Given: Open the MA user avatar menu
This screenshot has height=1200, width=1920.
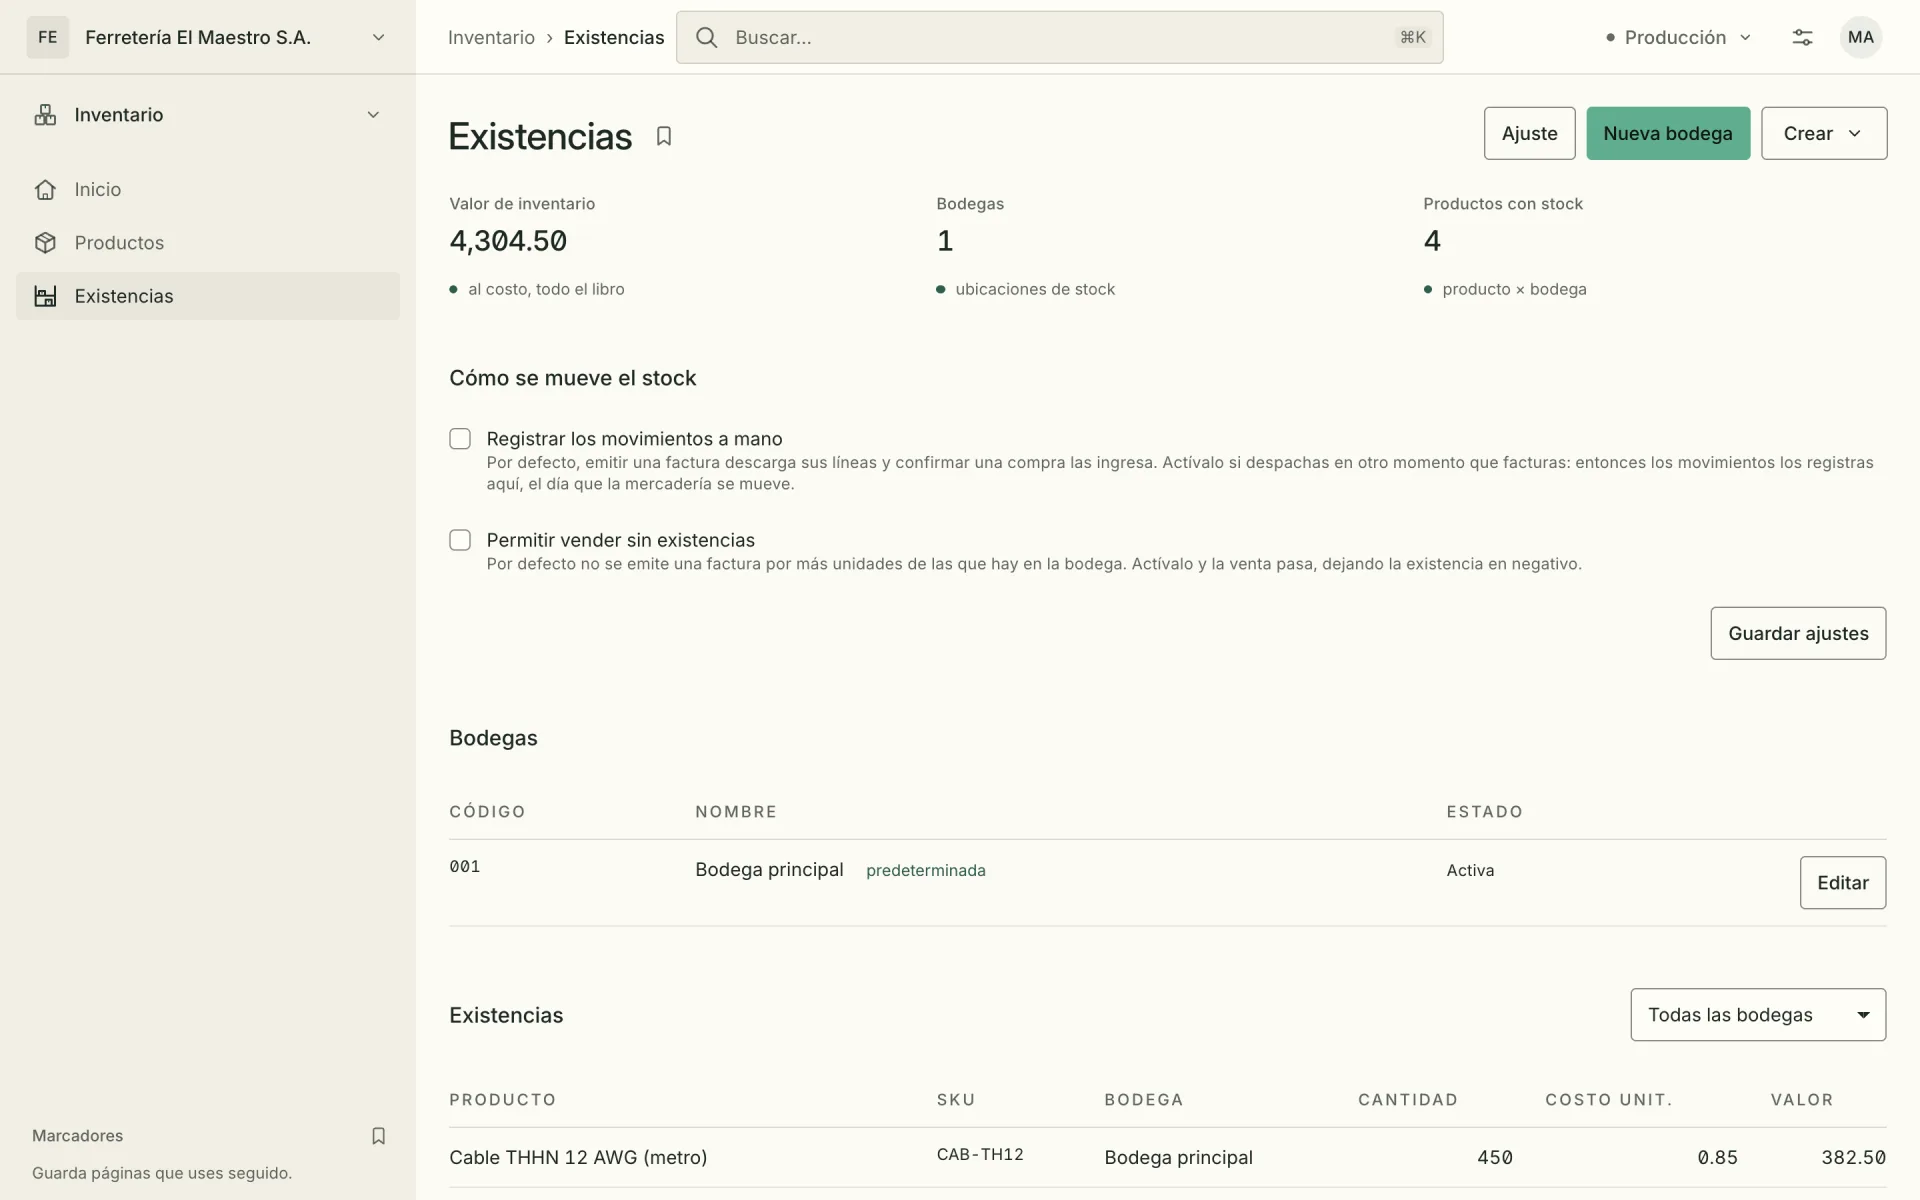Looking at the screenshot, I should coord(1861,37).
